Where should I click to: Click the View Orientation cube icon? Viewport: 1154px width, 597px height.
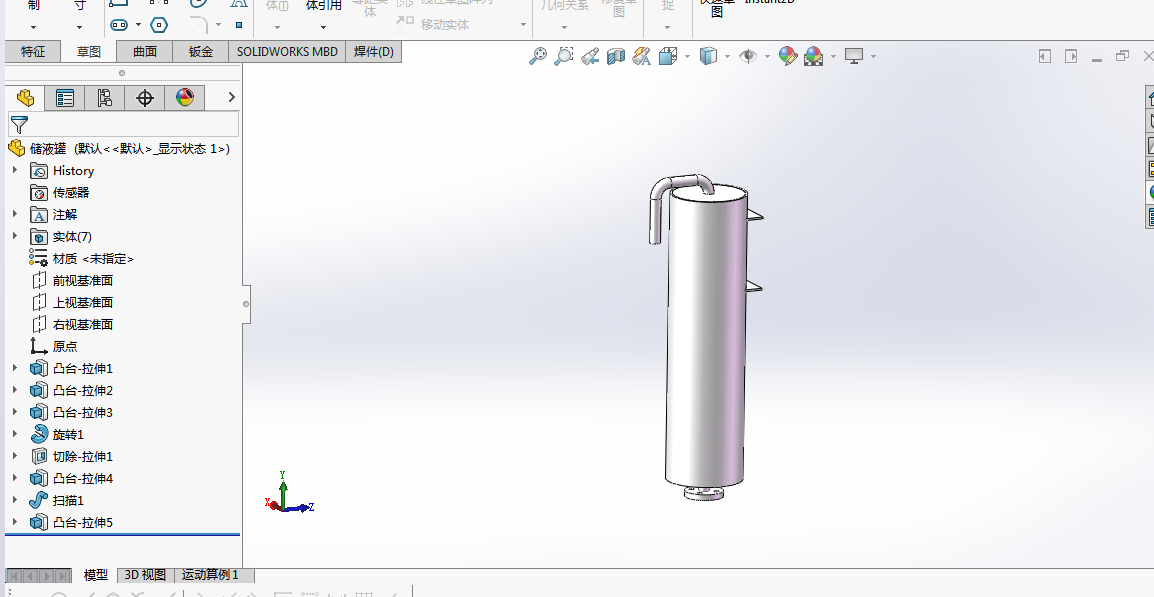point(668,56)
